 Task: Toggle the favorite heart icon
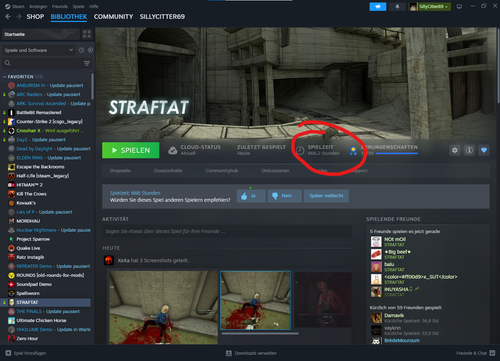point(484,150)
